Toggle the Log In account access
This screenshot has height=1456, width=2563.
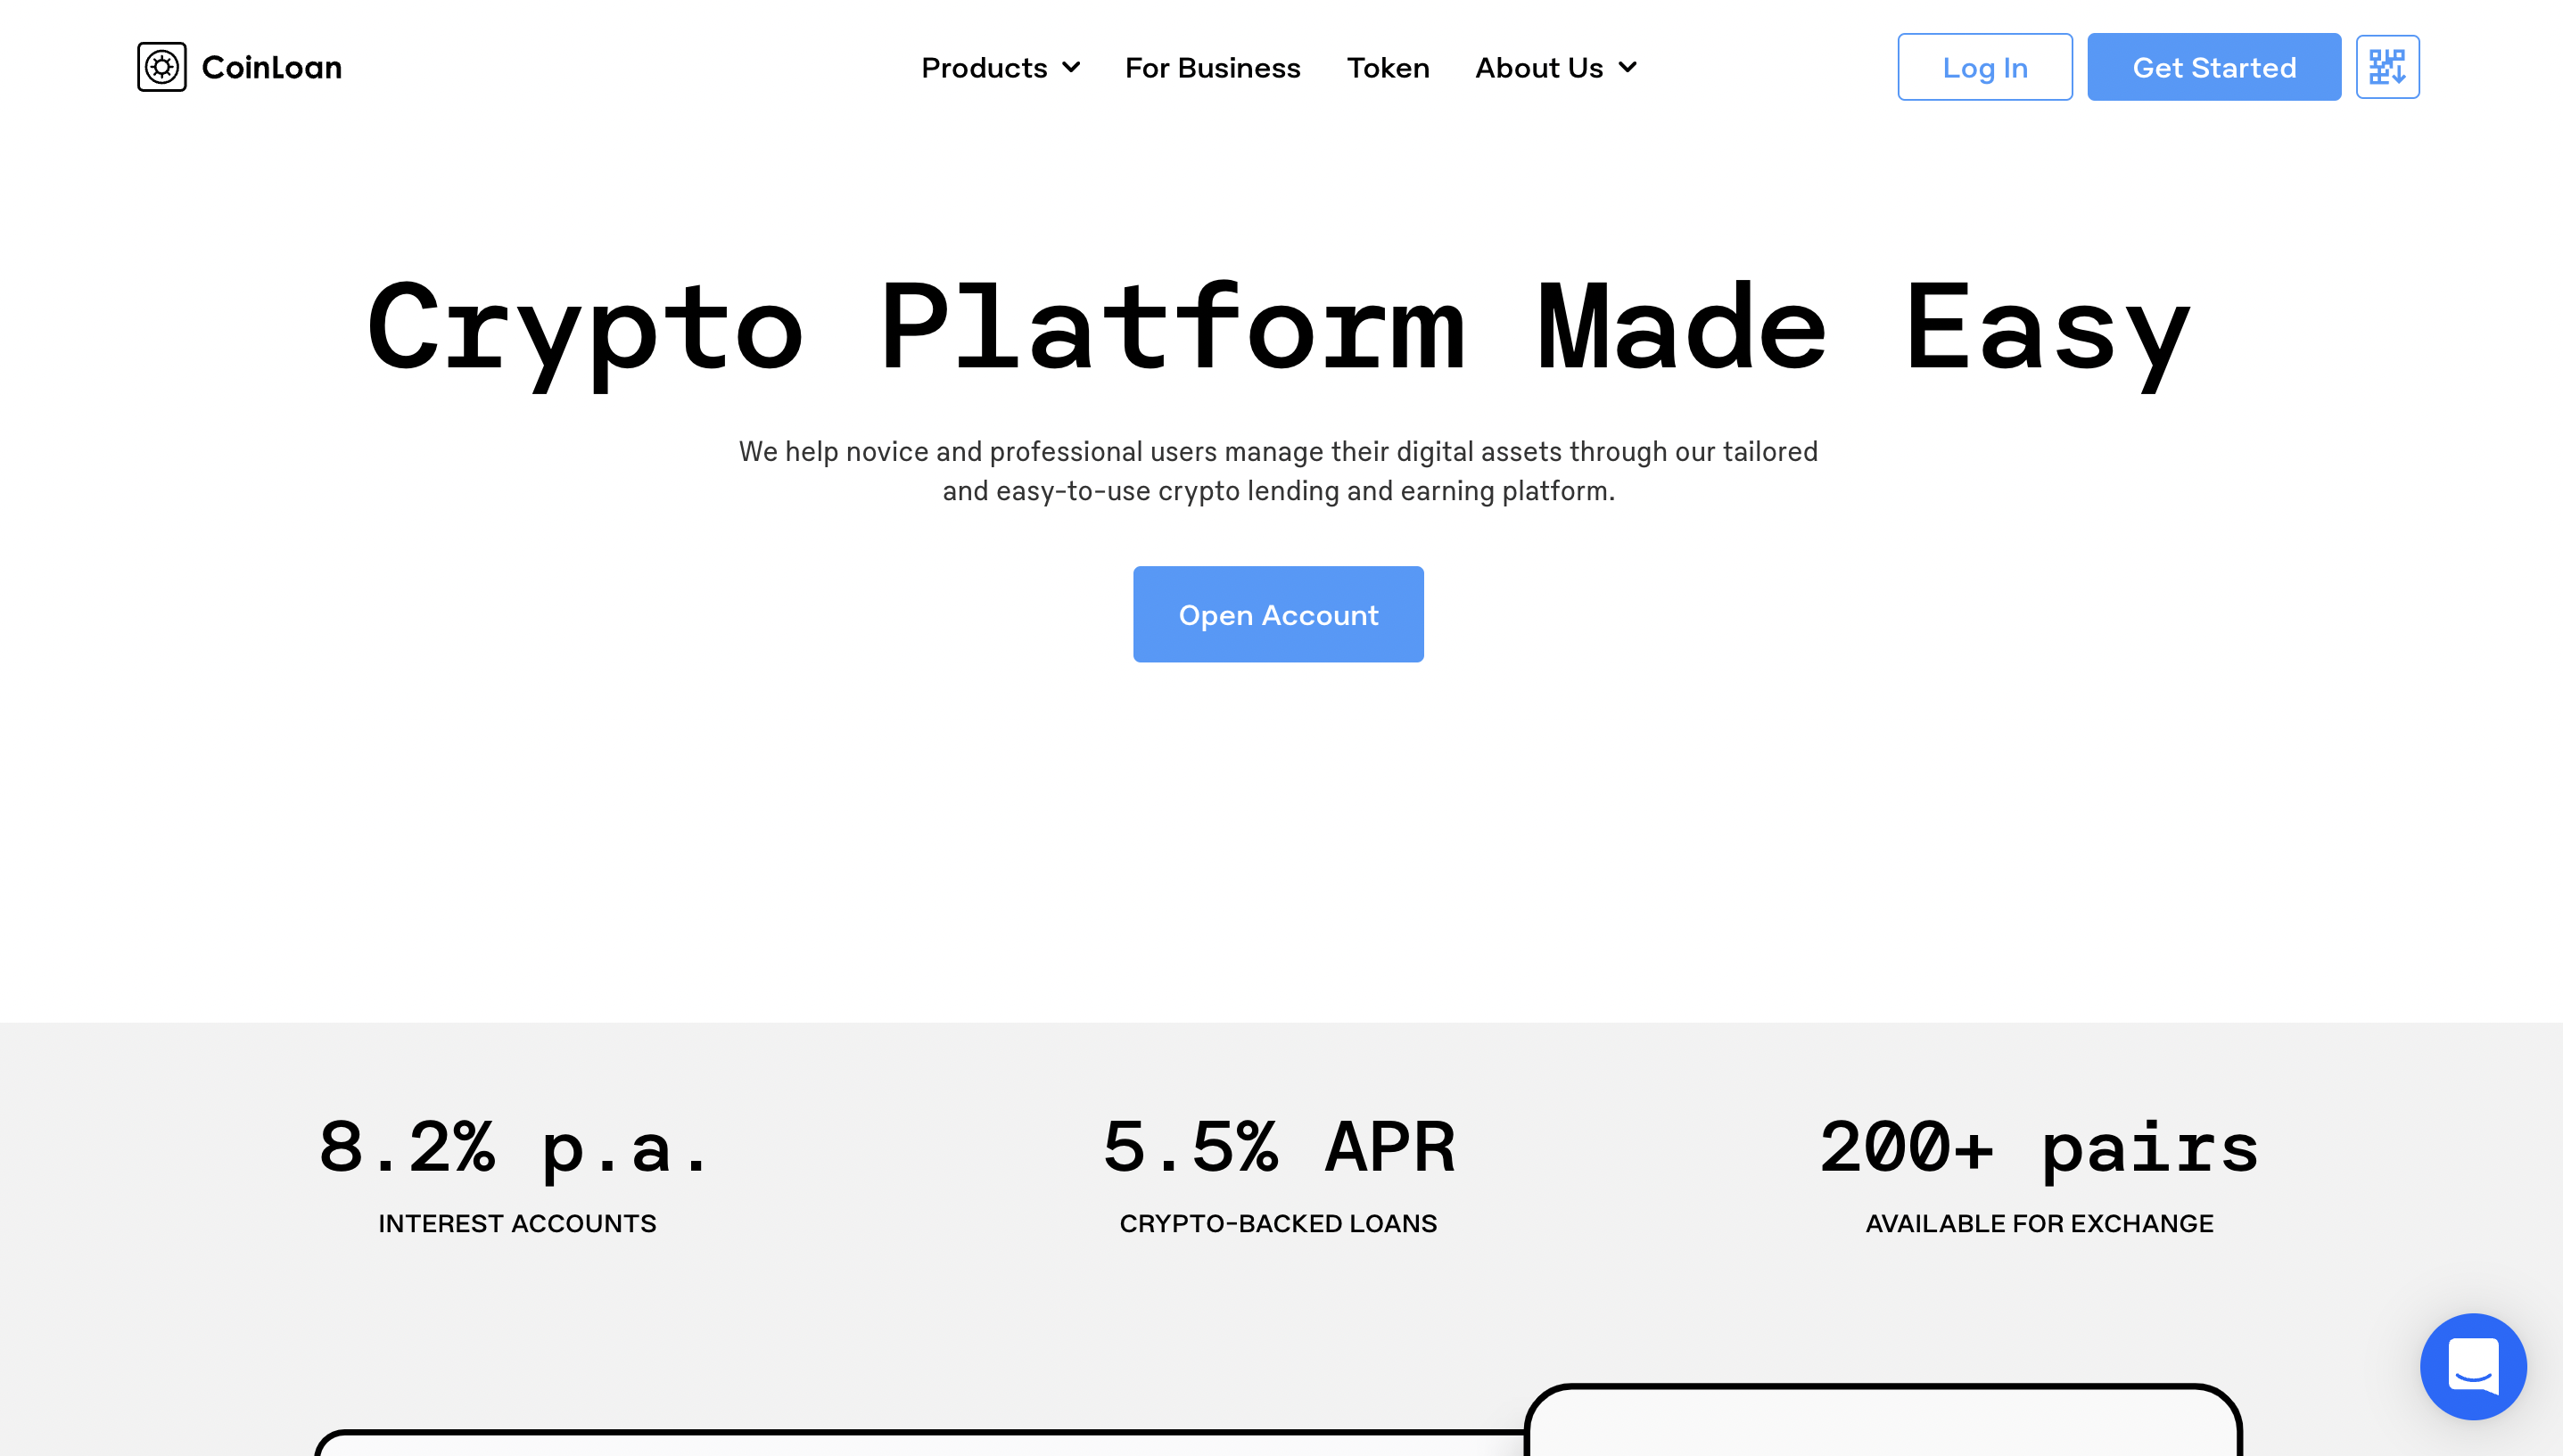(x=1986, y=67)
